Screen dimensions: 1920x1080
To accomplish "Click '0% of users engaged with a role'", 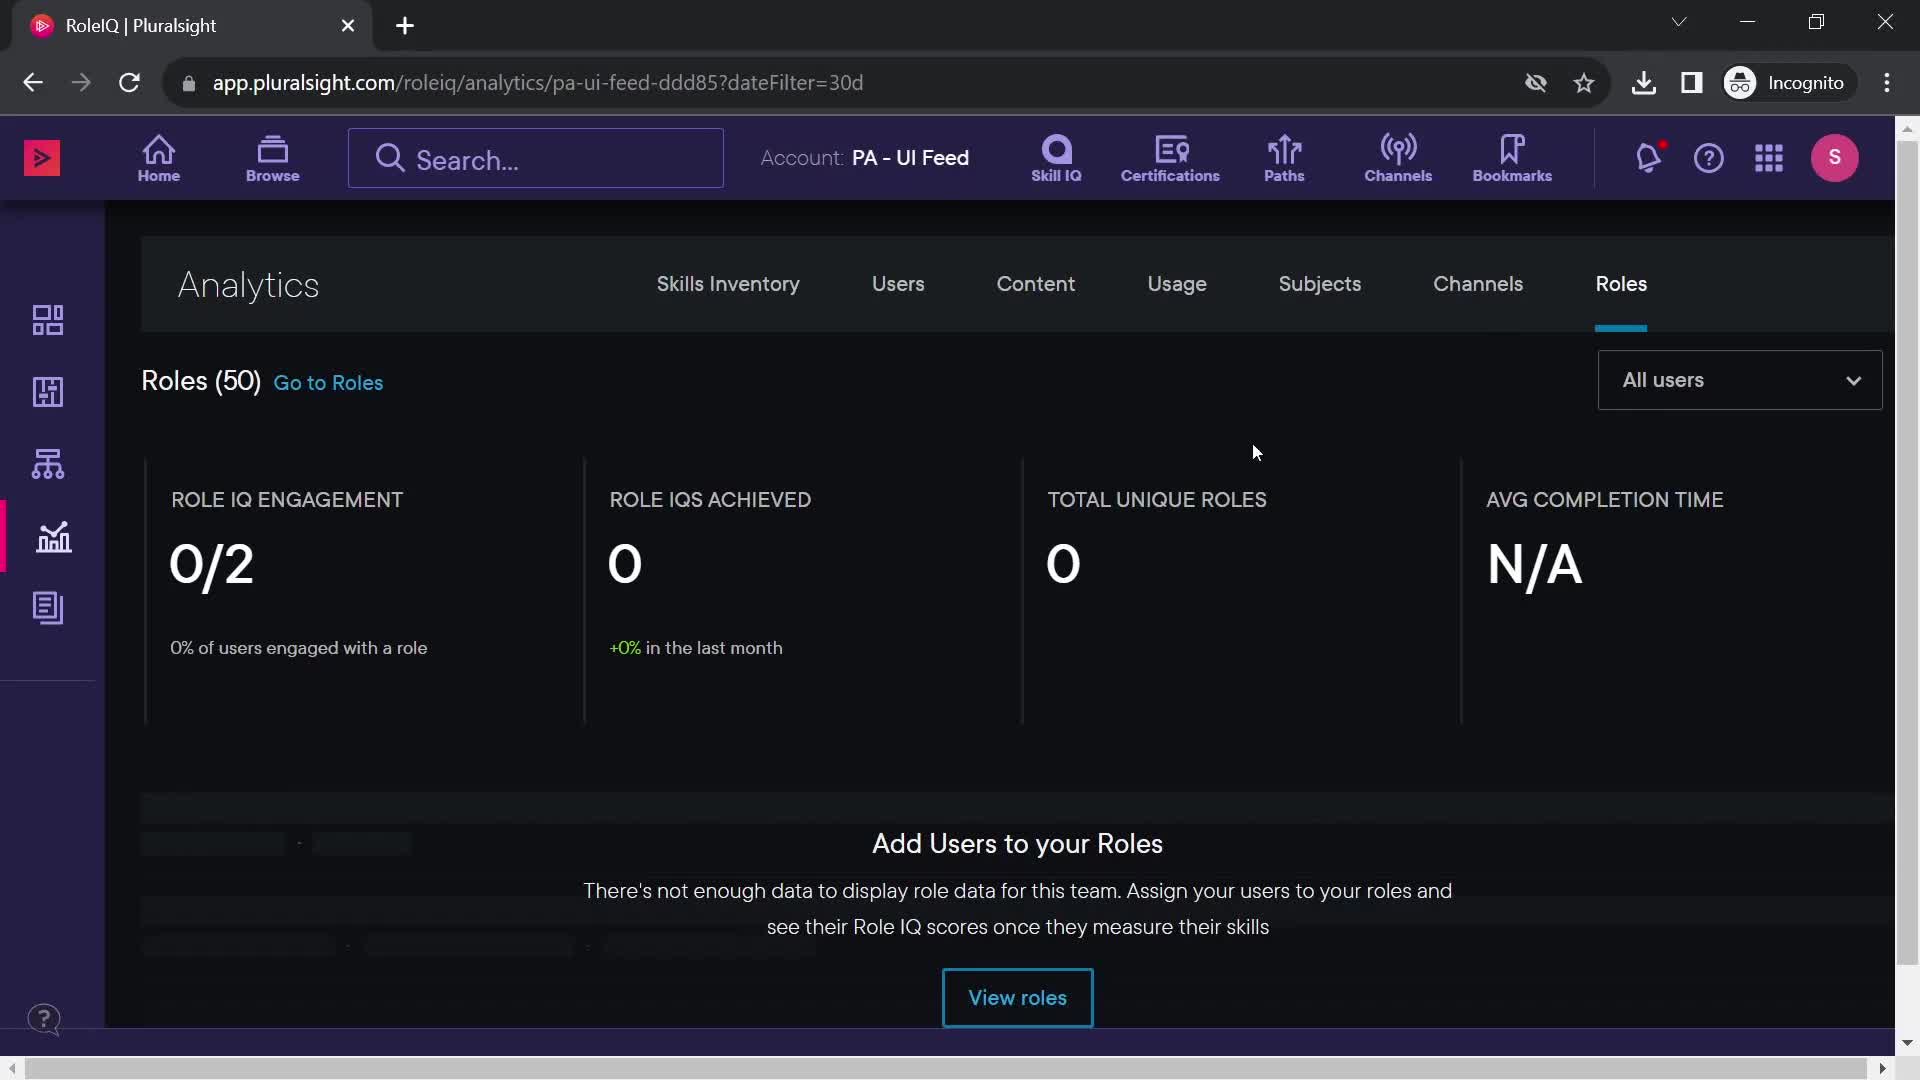I will 298,648.
